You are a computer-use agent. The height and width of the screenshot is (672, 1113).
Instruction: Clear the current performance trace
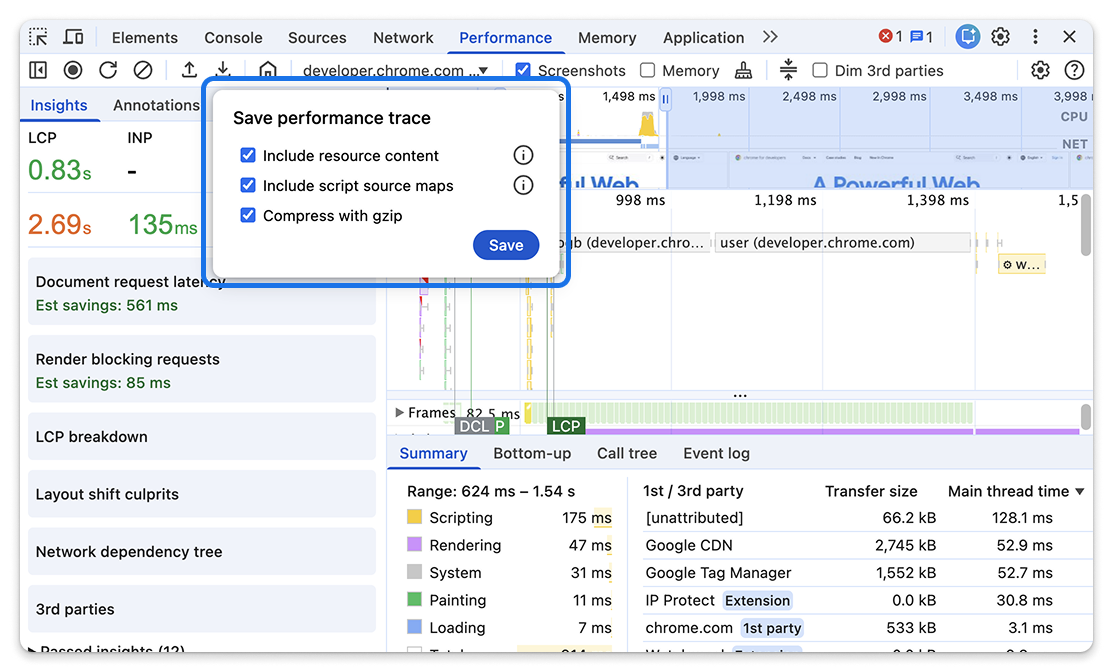click(x=142, y=70)
